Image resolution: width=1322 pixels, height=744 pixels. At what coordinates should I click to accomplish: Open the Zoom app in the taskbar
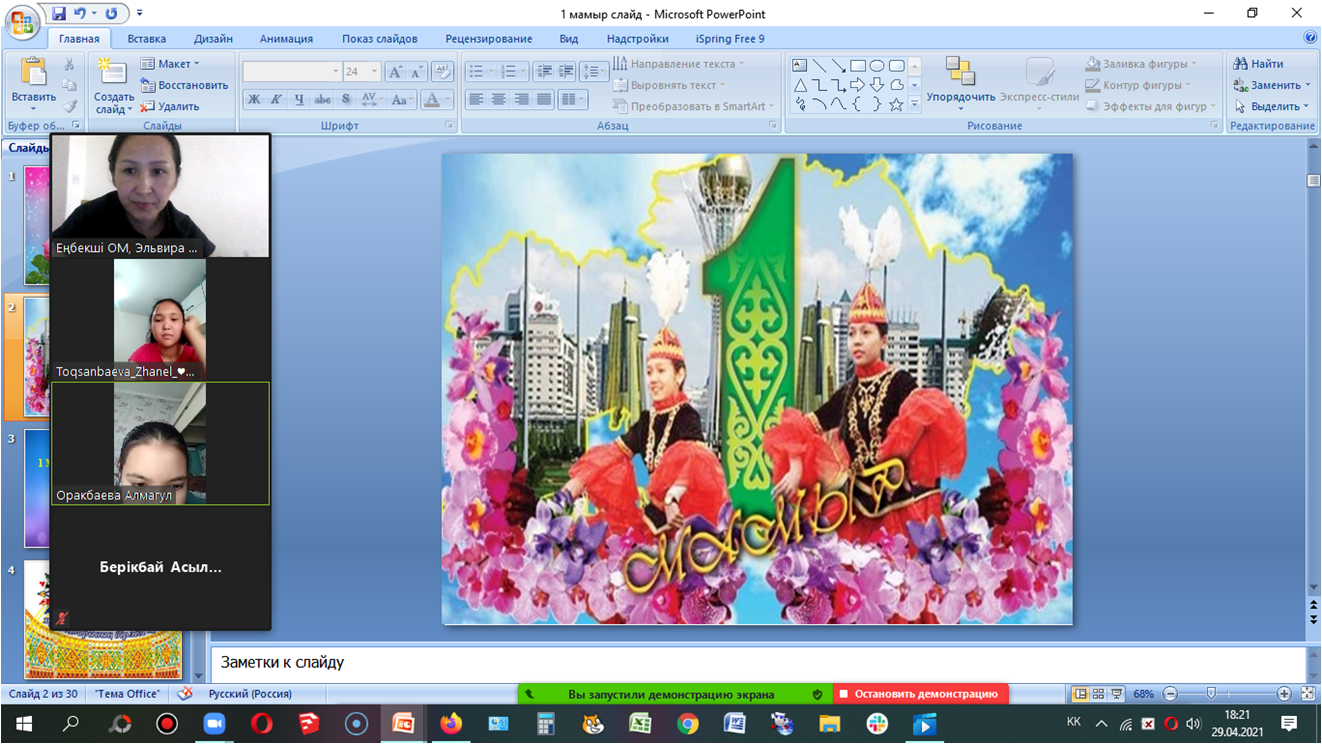(x=214, y=724)
